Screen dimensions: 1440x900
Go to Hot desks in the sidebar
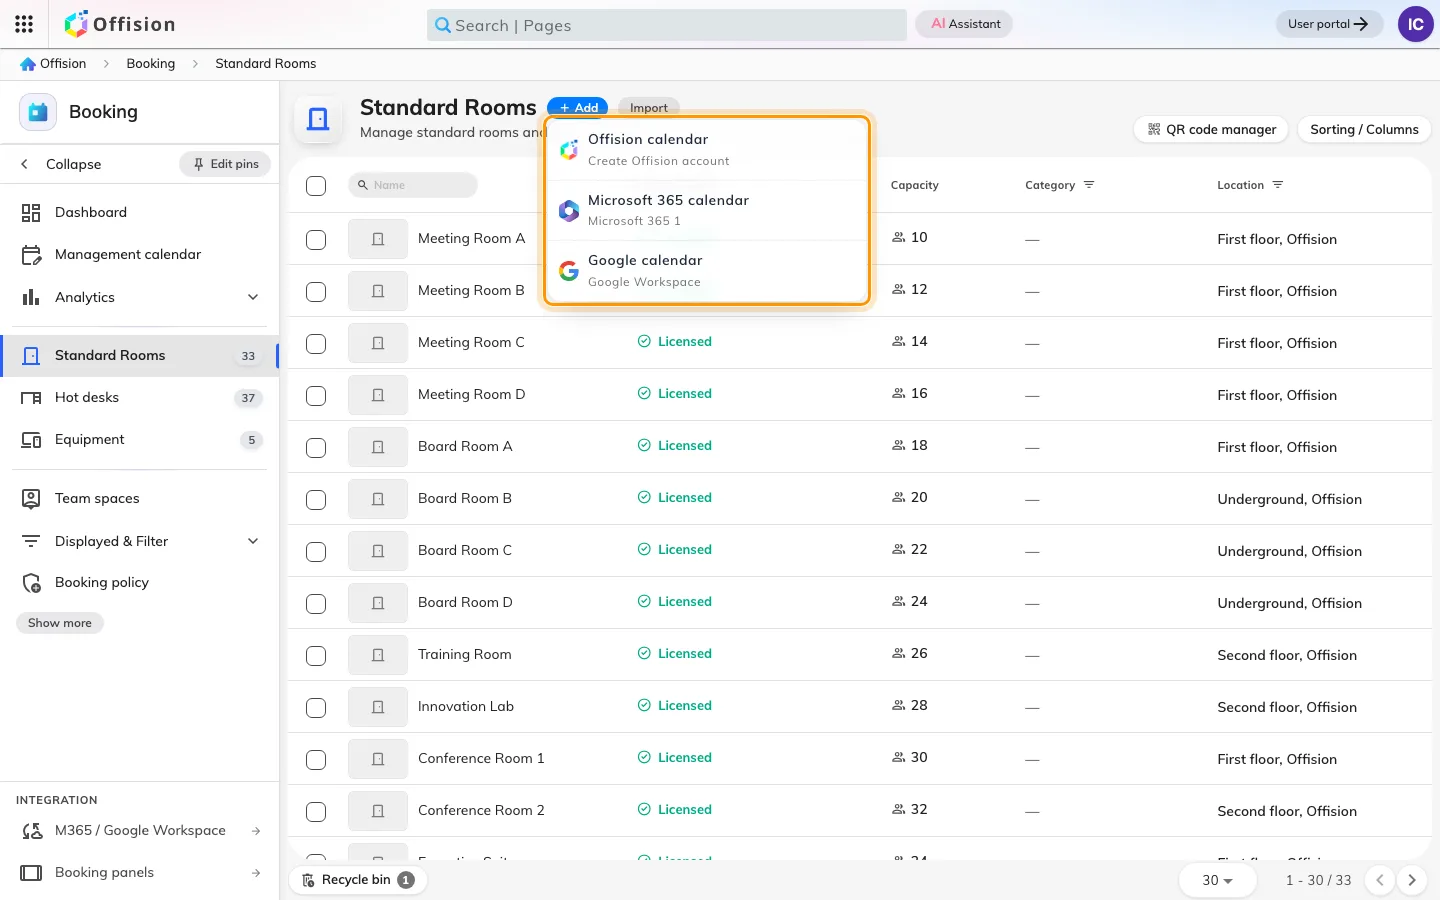pyautogui.click(x=140, y=397)
